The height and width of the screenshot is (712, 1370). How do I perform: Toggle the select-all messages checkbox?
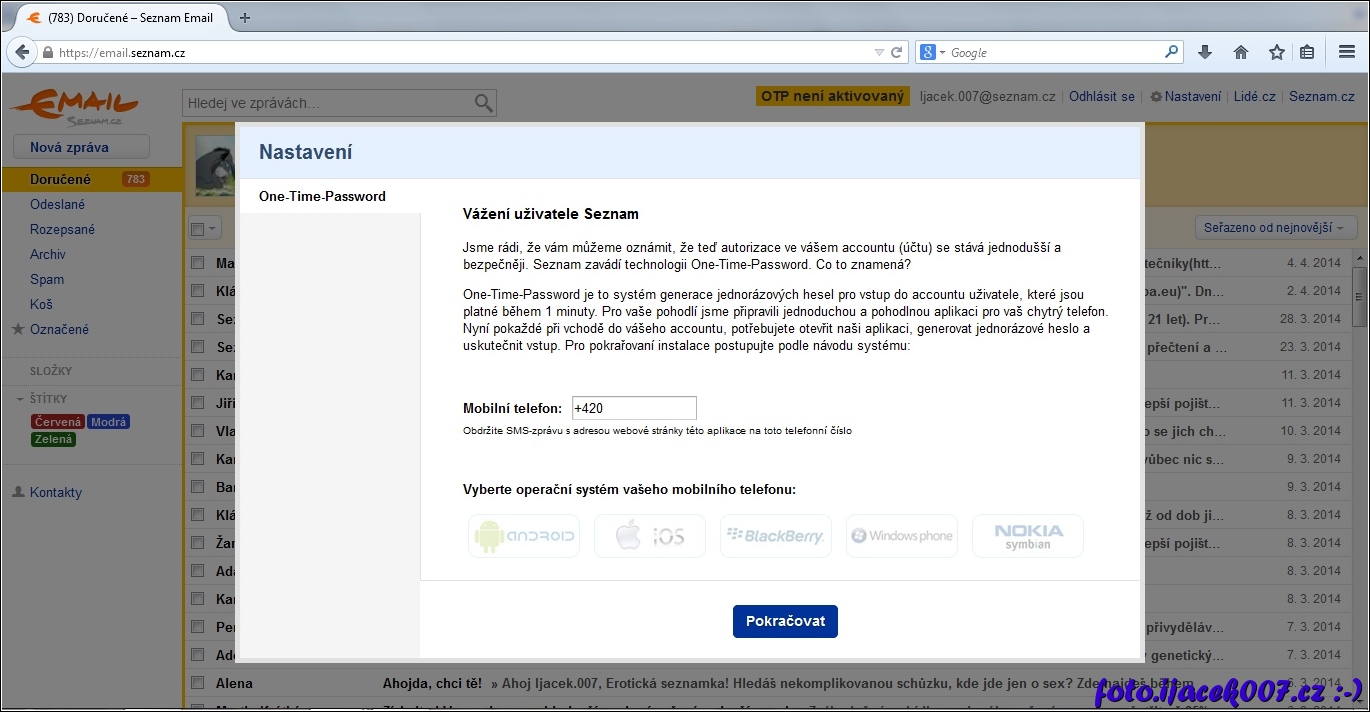[198, 229]
